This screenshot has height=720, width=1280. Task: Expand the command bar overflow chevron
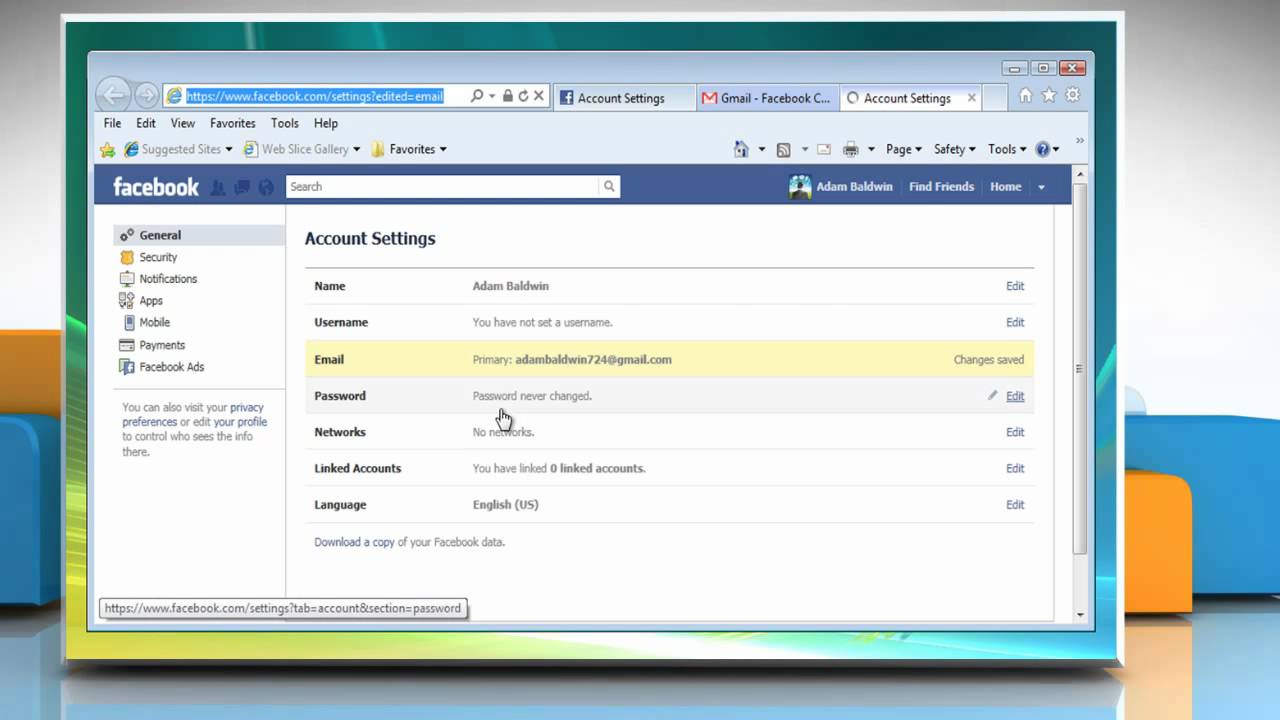[x=1080, y=141]
